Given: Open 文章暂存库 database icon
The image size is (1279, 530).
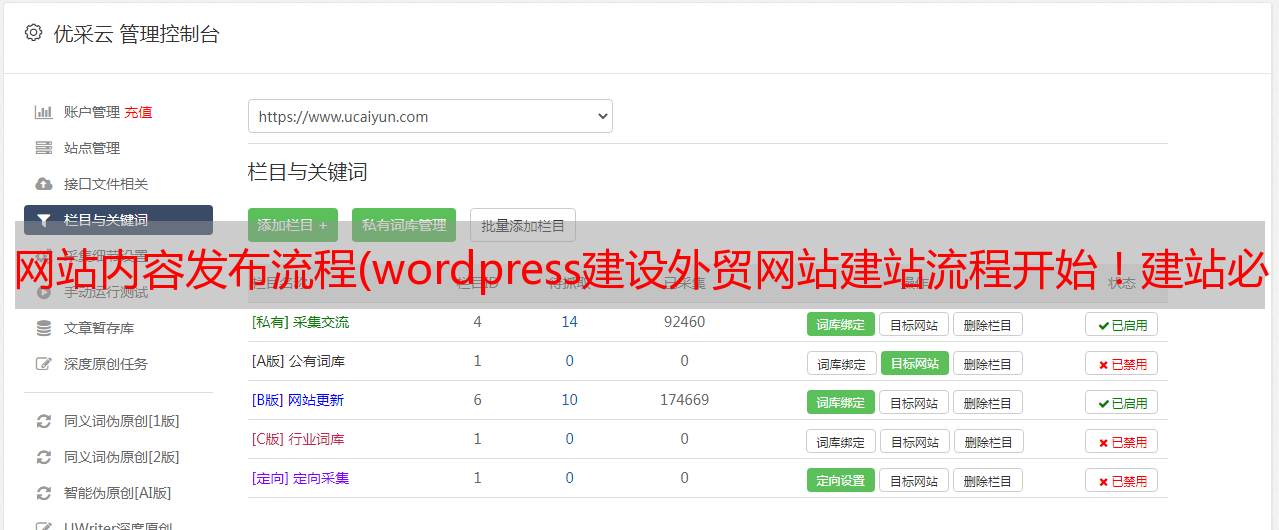Looking at the screenshot, I should [44, 328].
